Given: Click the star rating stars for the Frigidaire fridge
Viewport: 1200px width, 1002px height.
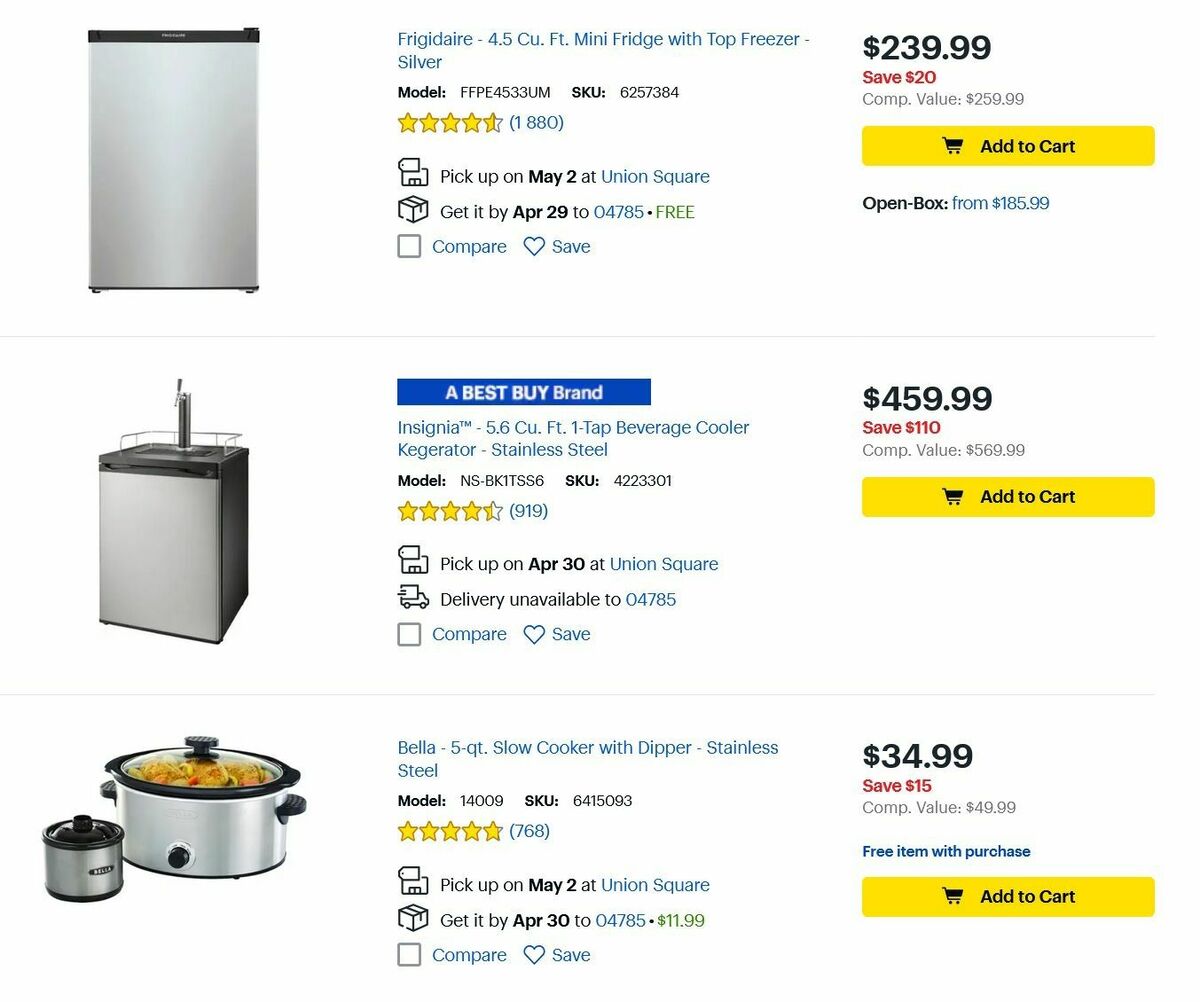Looking at the screenshot, I should tap(450, 122).
